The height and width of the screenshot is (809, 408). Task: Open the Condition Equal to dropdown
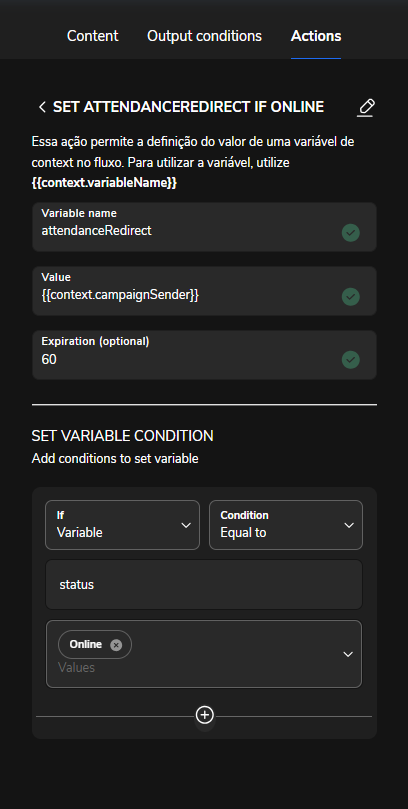[286, 525]
